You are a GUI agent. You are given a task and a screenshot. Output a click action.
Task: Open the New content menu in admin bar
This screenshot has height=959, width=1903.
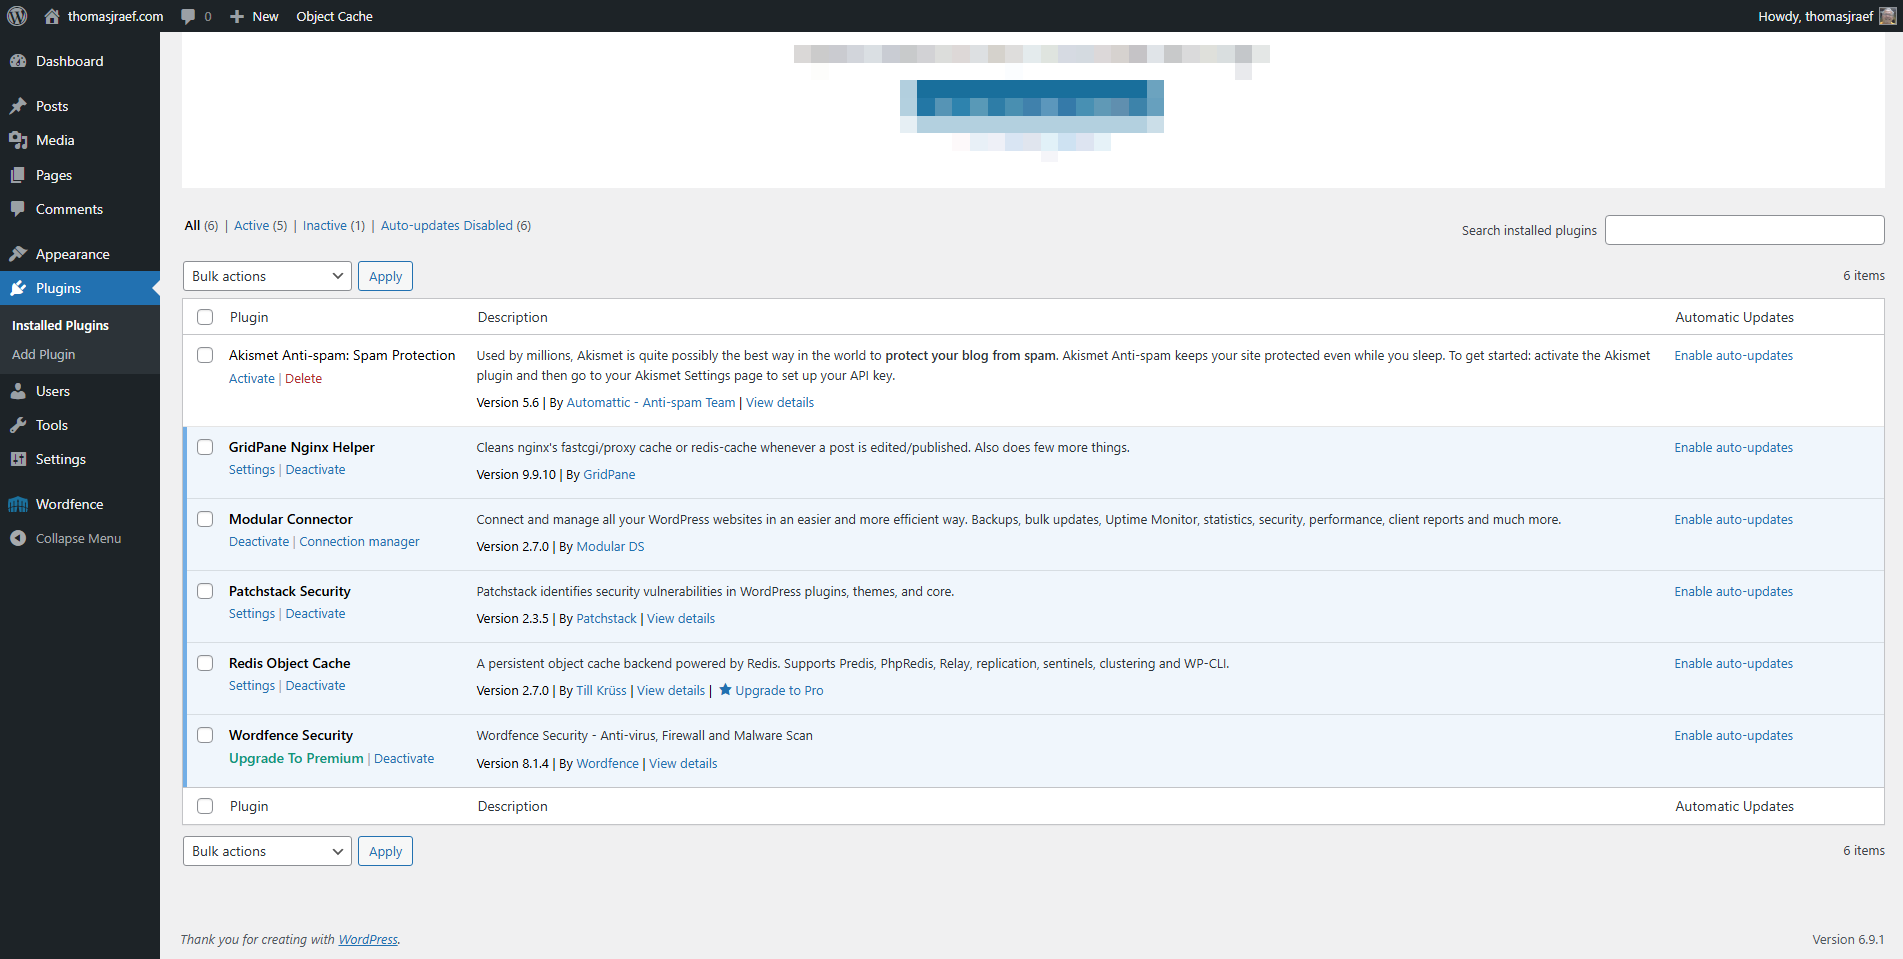click(x=255, y=16)
